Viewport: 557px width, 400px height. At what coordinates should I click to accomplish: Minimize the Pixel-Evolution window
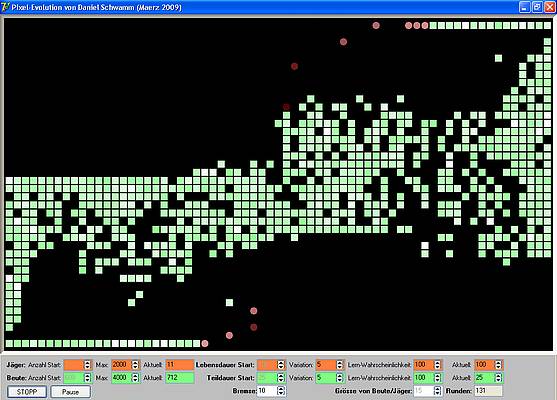(524, 7)
